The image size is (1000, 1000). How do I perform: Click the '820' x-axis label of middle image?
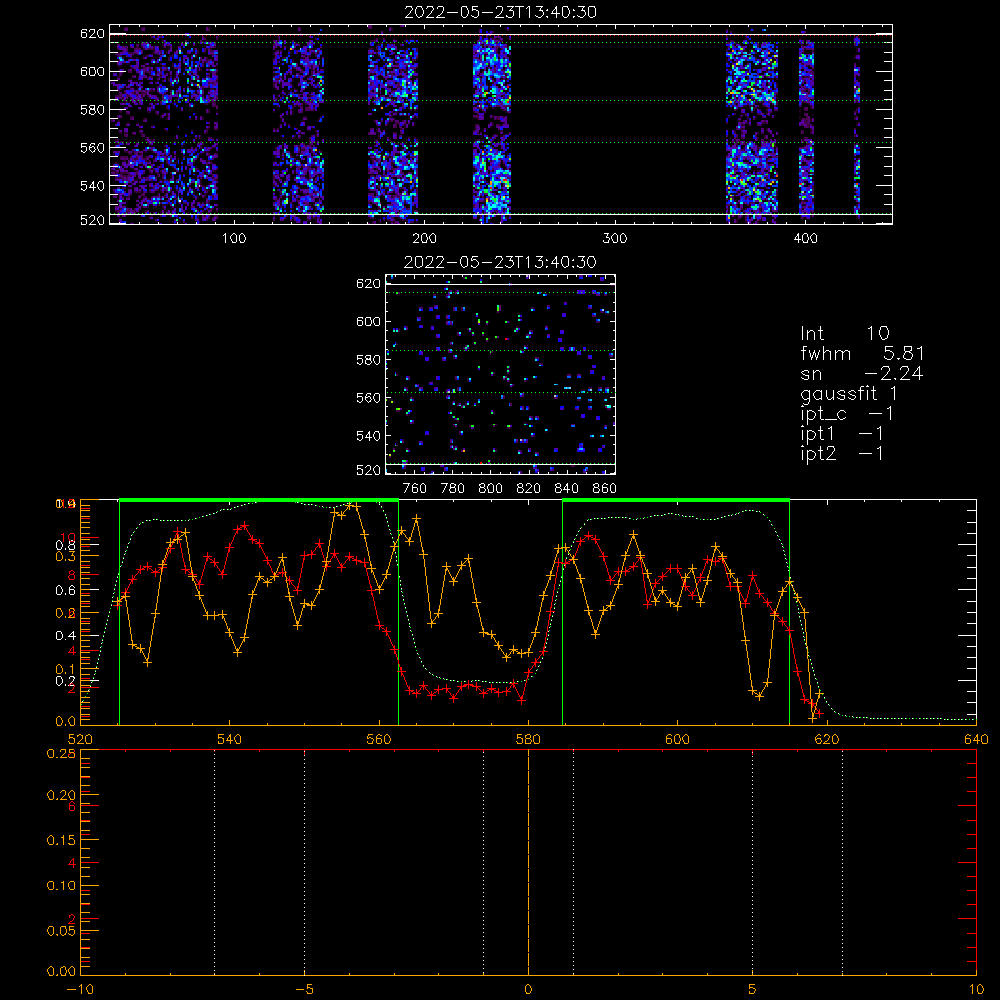tap(529, 489)
